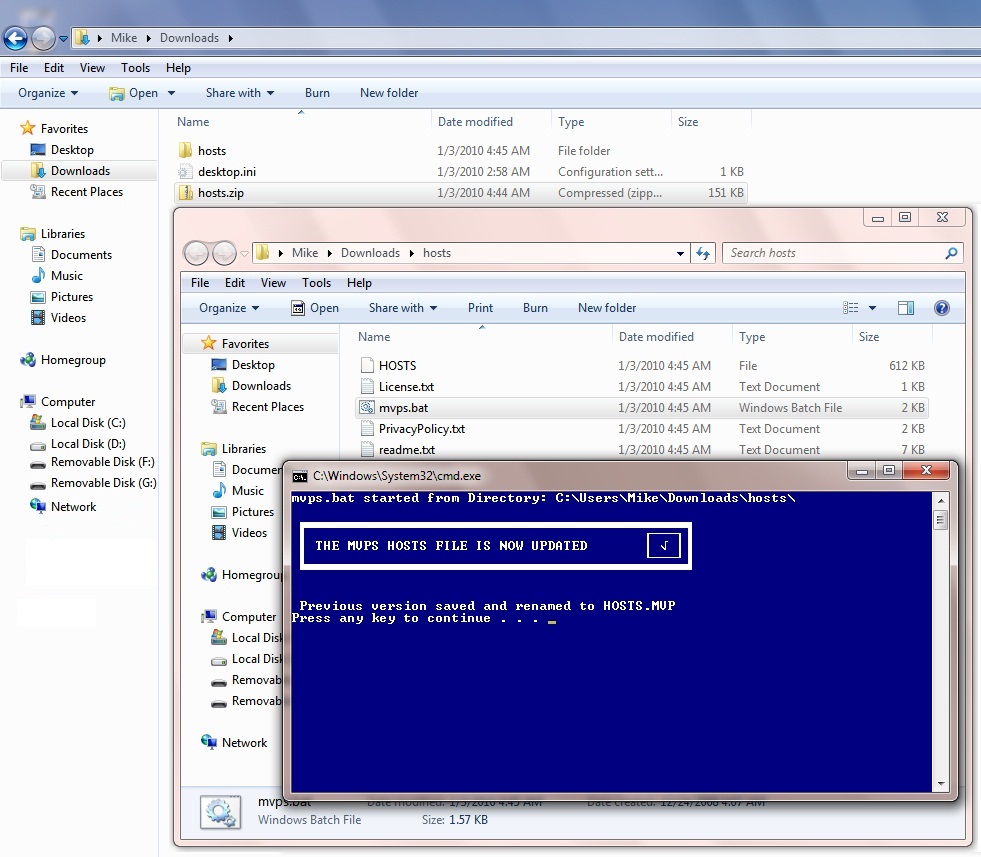Click the New folder button
Screen dimensions: 981x857
coord(606,308)
